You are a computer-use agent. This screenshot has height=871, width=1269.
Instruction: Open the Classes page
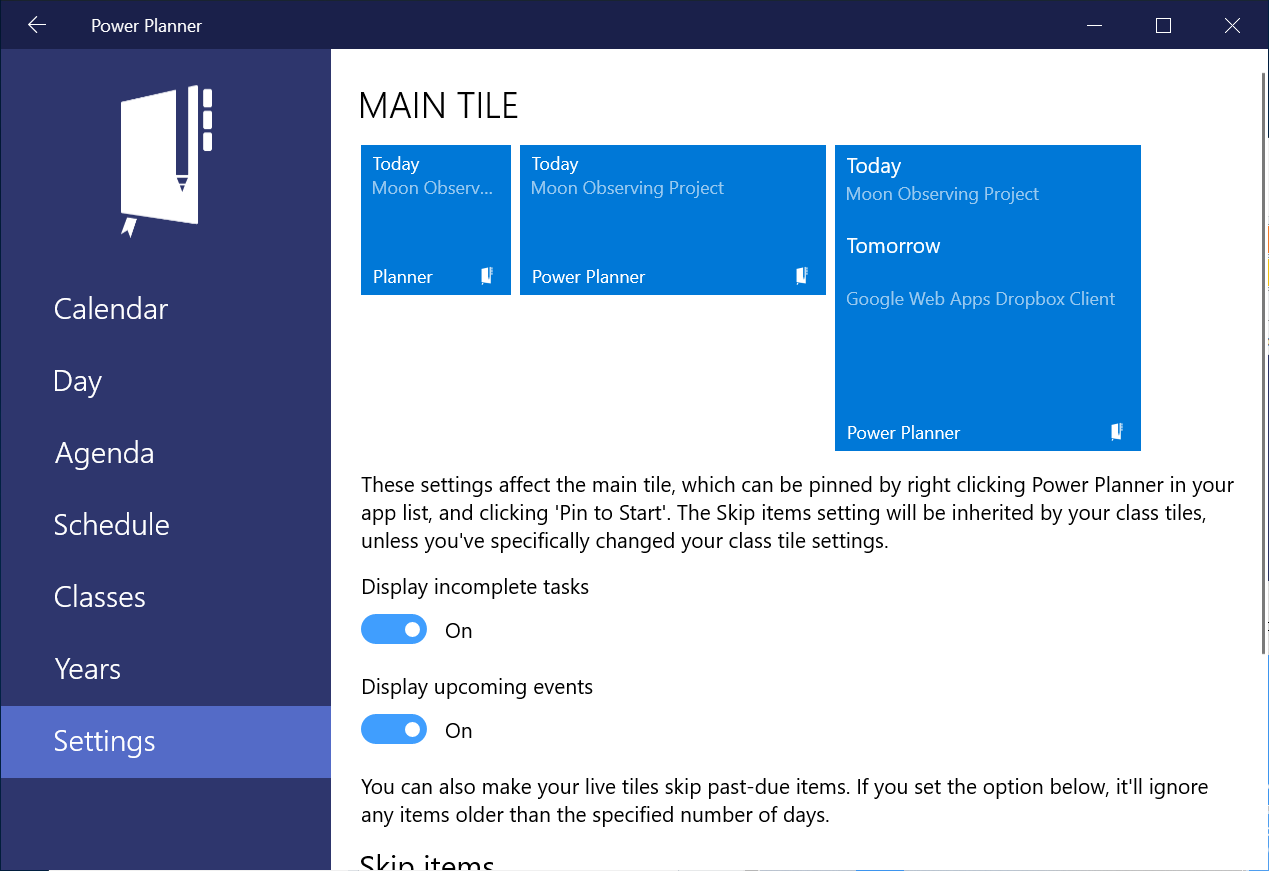coord(166,597)
